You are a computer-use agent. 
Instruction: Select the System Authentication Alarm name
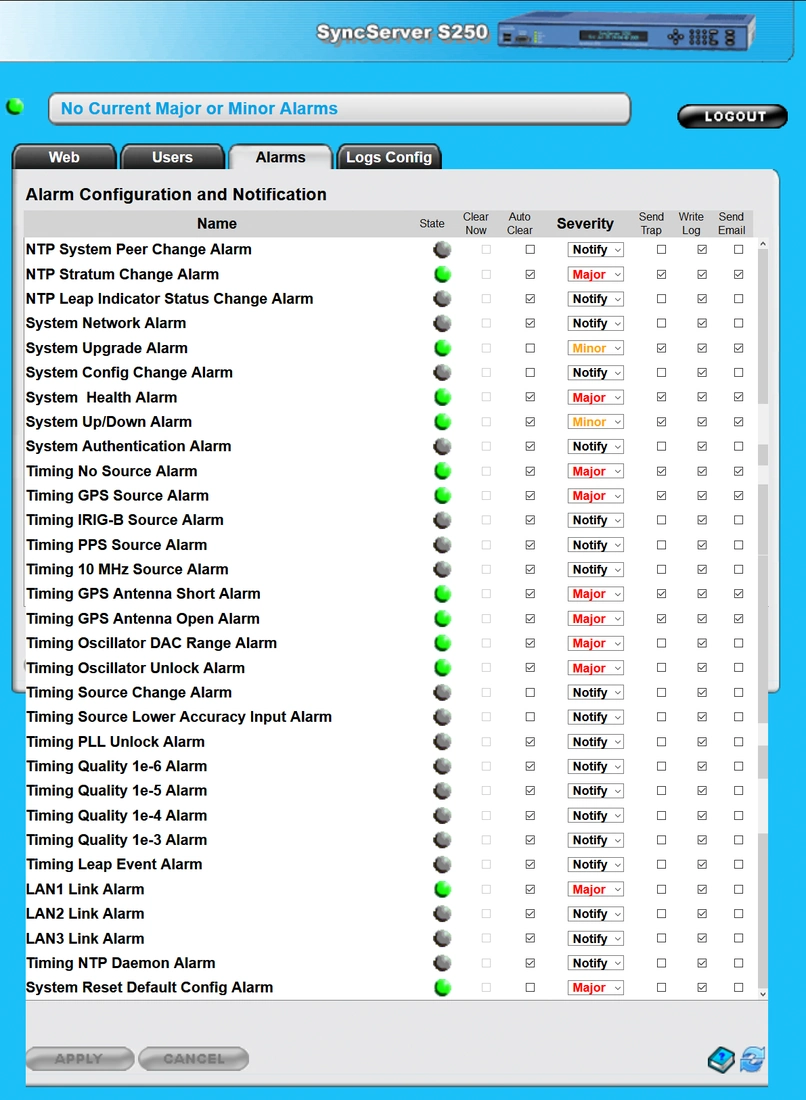click(128, 446)
